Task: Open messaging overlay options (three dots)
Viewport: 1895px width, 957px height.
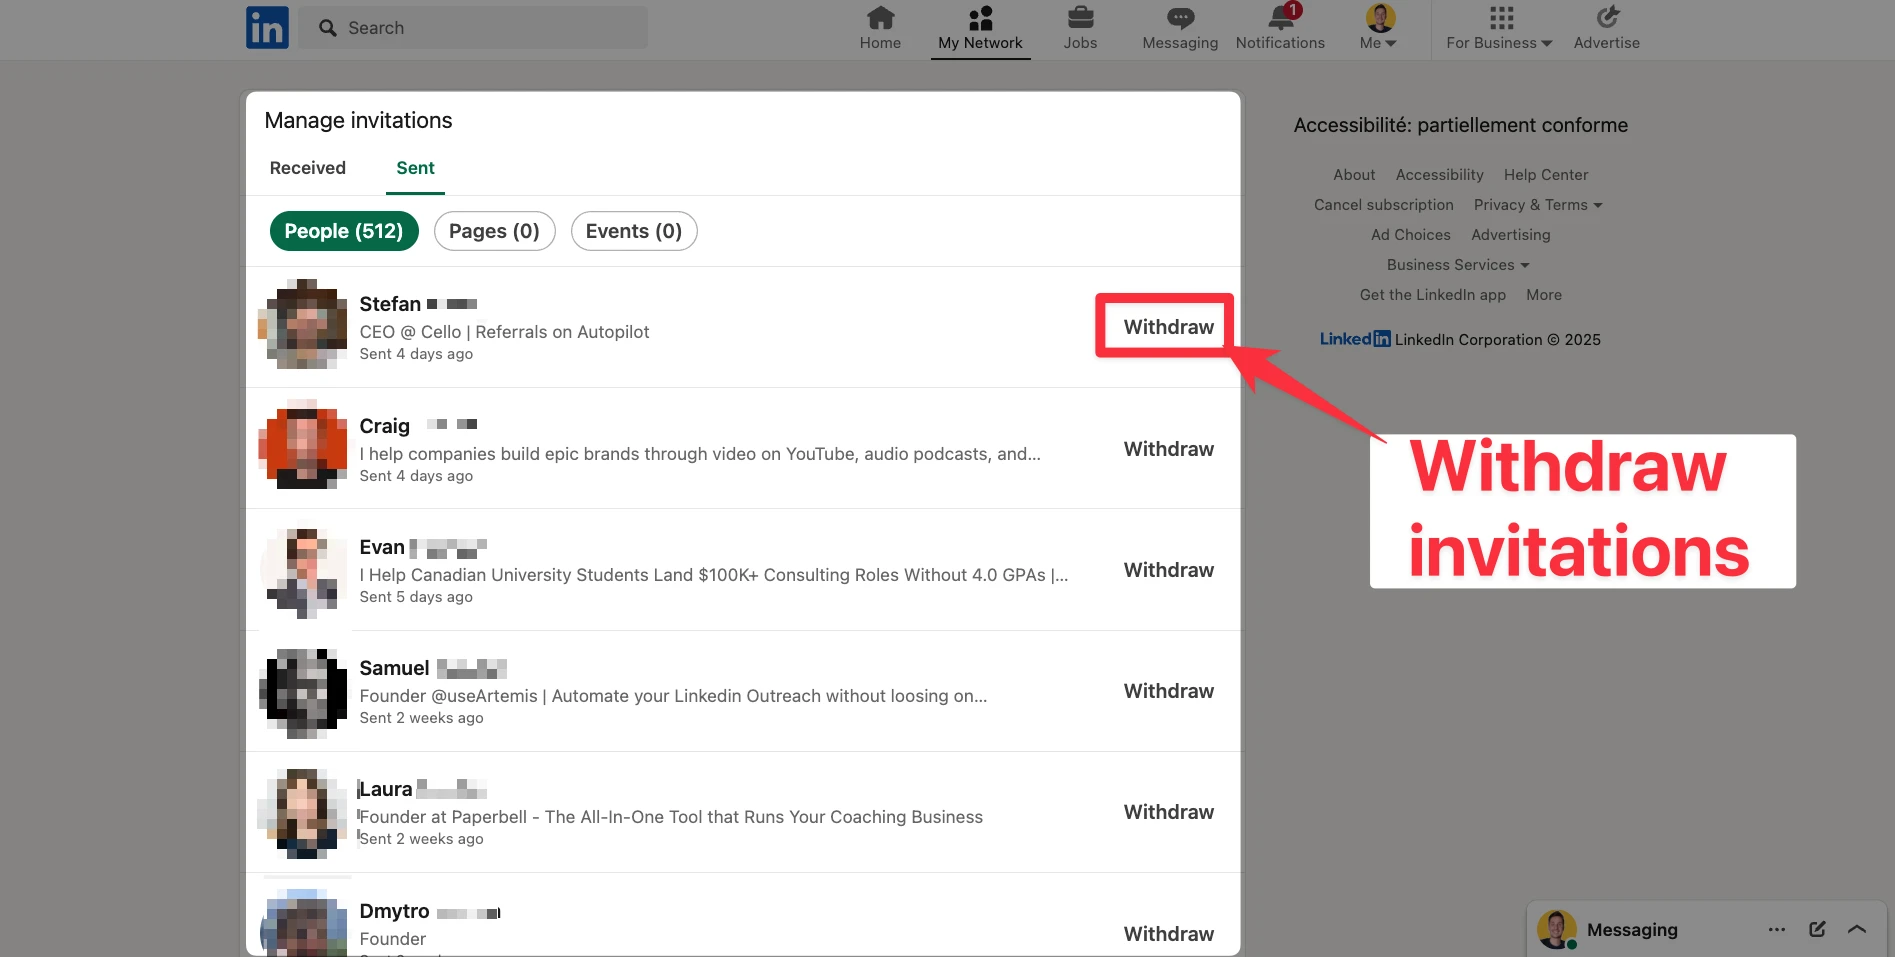Action: (1776, 929)
